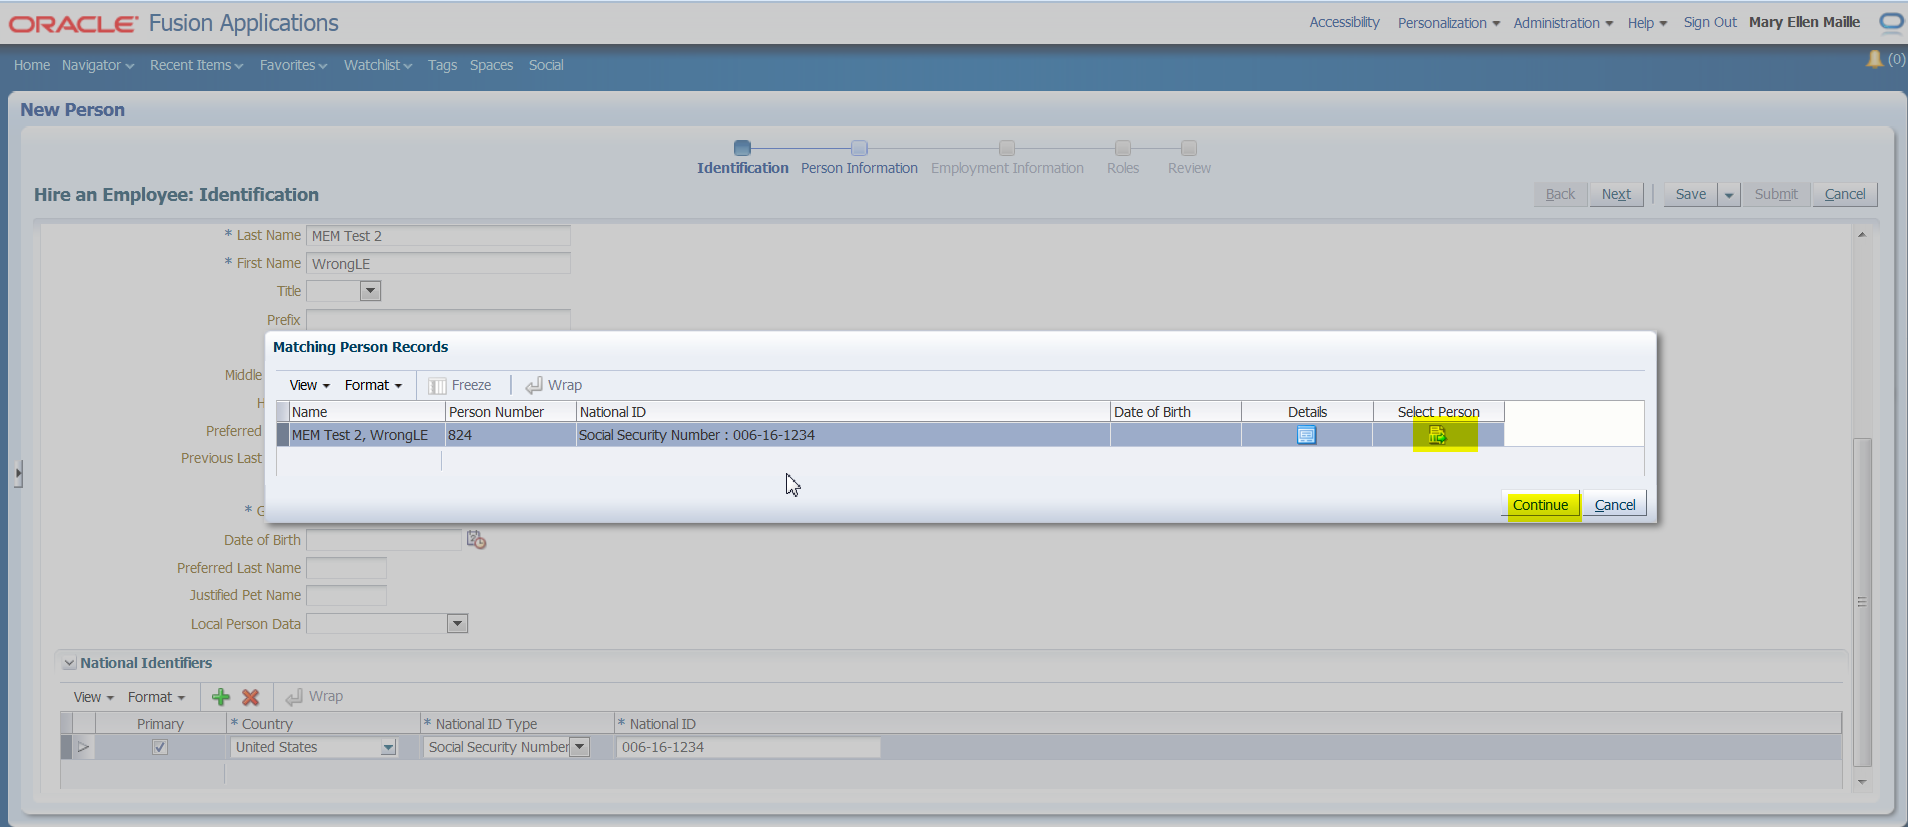Toggle the Primary checkbox for United States row
Image resolution: width=1908 pixels, height=827 pixels.
[160, 747]
